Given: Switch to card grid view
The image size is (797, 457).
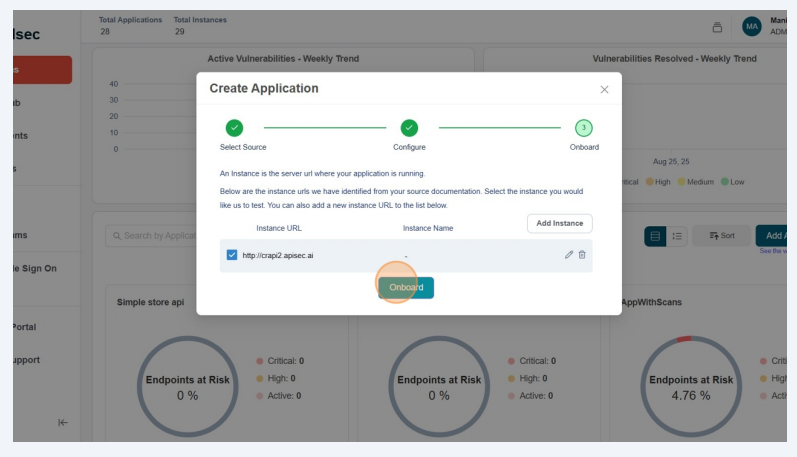Looking at the screenshot, I should [656, 236].
